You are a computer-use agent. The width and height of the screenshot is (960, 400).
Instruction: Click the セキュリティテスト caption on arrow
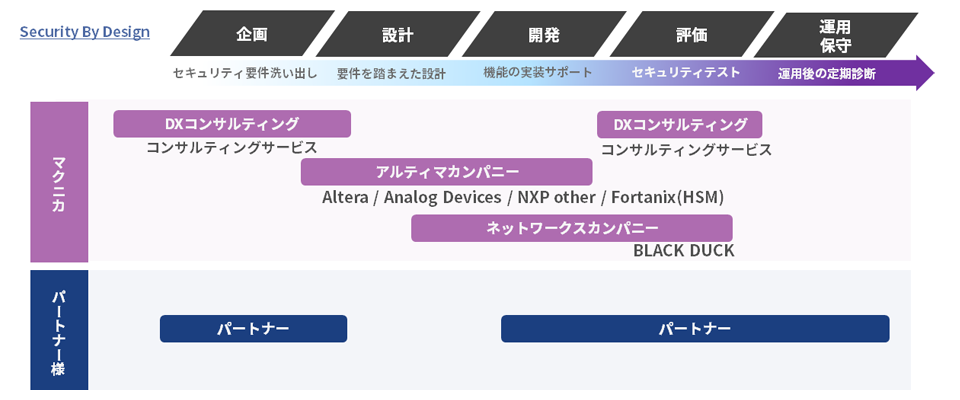coord(686,72)
